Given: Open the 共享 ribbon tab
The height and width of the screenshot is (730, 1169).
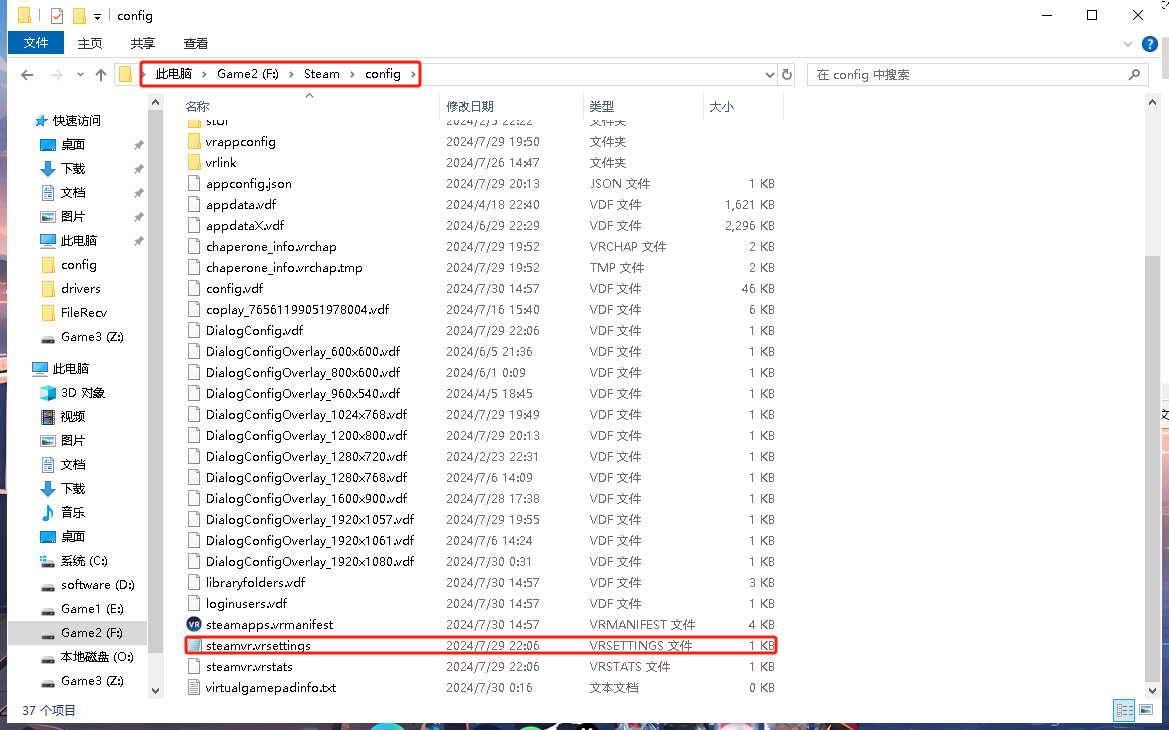Looking at the screenshot, I should (x=142, y=43).
